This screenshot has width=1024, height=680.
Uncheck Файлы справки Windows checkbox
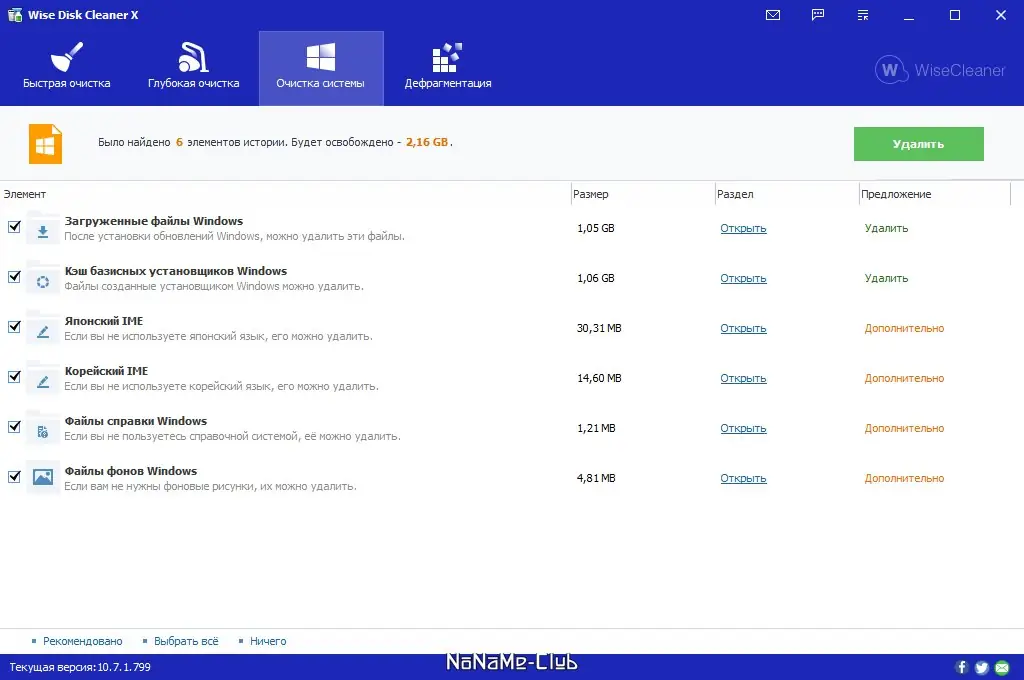click(x=14, y=427)
